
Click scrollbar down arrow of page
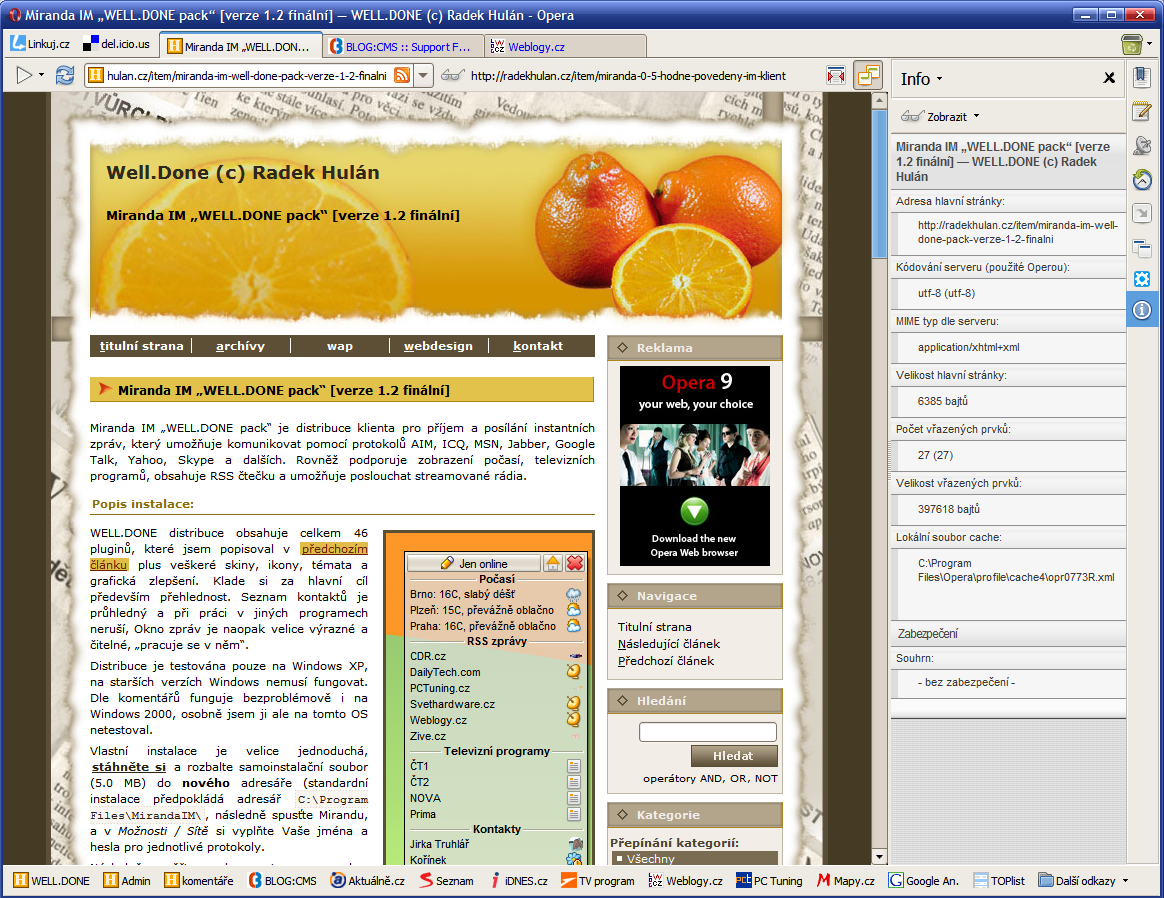click(x=879, y=857)
